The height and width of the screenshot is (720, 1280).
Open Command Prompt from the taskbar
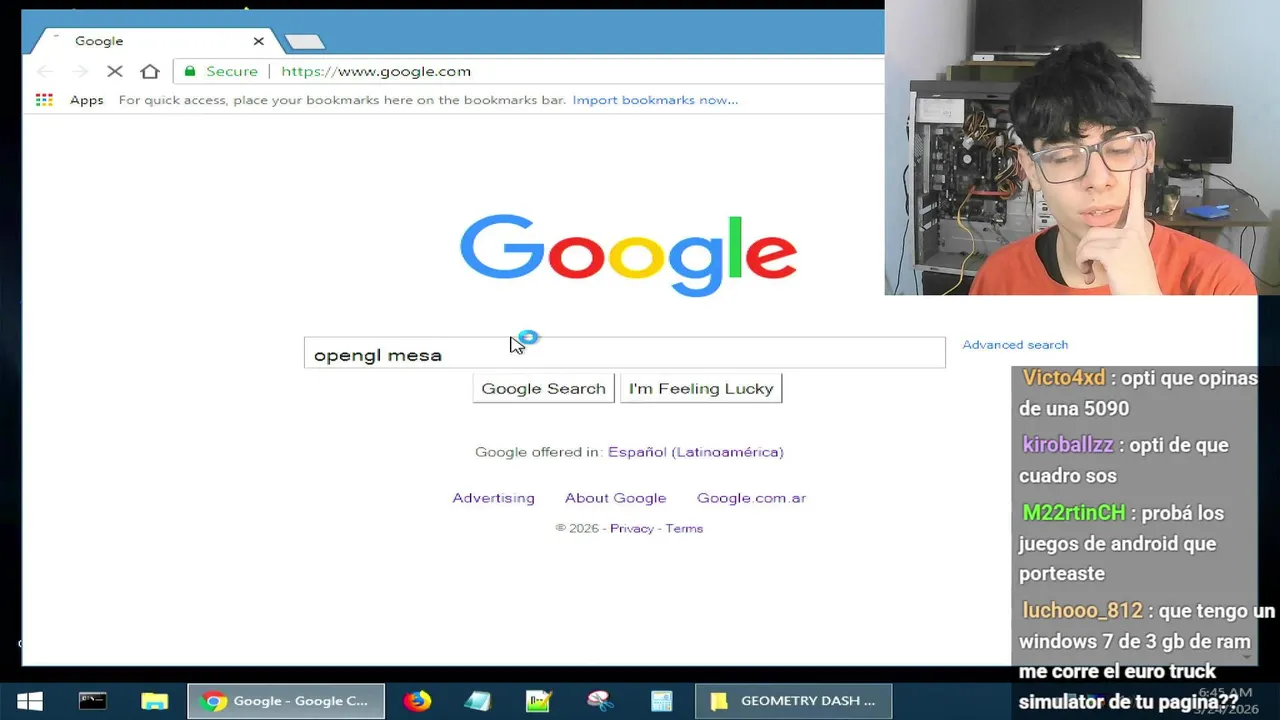tap(93, 701)
